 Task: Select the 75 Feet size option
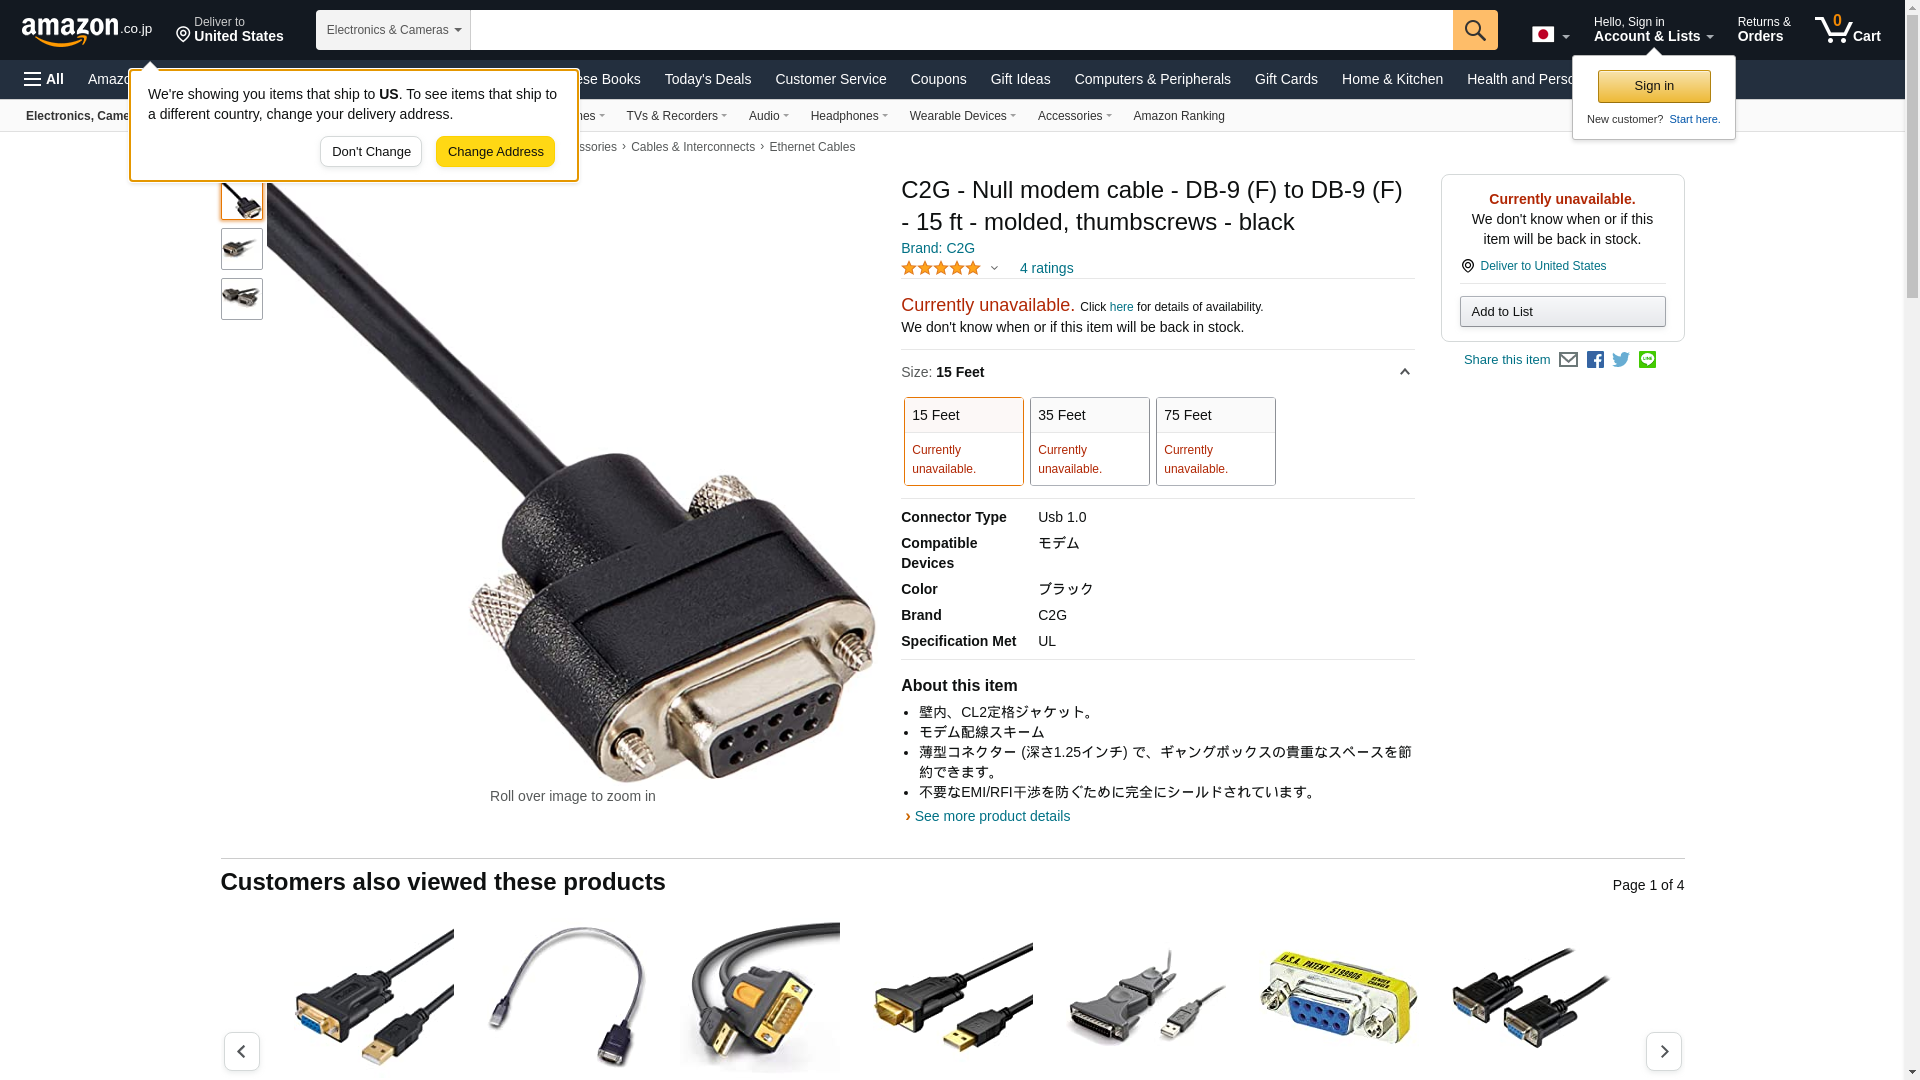pyautogui.click(x=1215, y=441)
